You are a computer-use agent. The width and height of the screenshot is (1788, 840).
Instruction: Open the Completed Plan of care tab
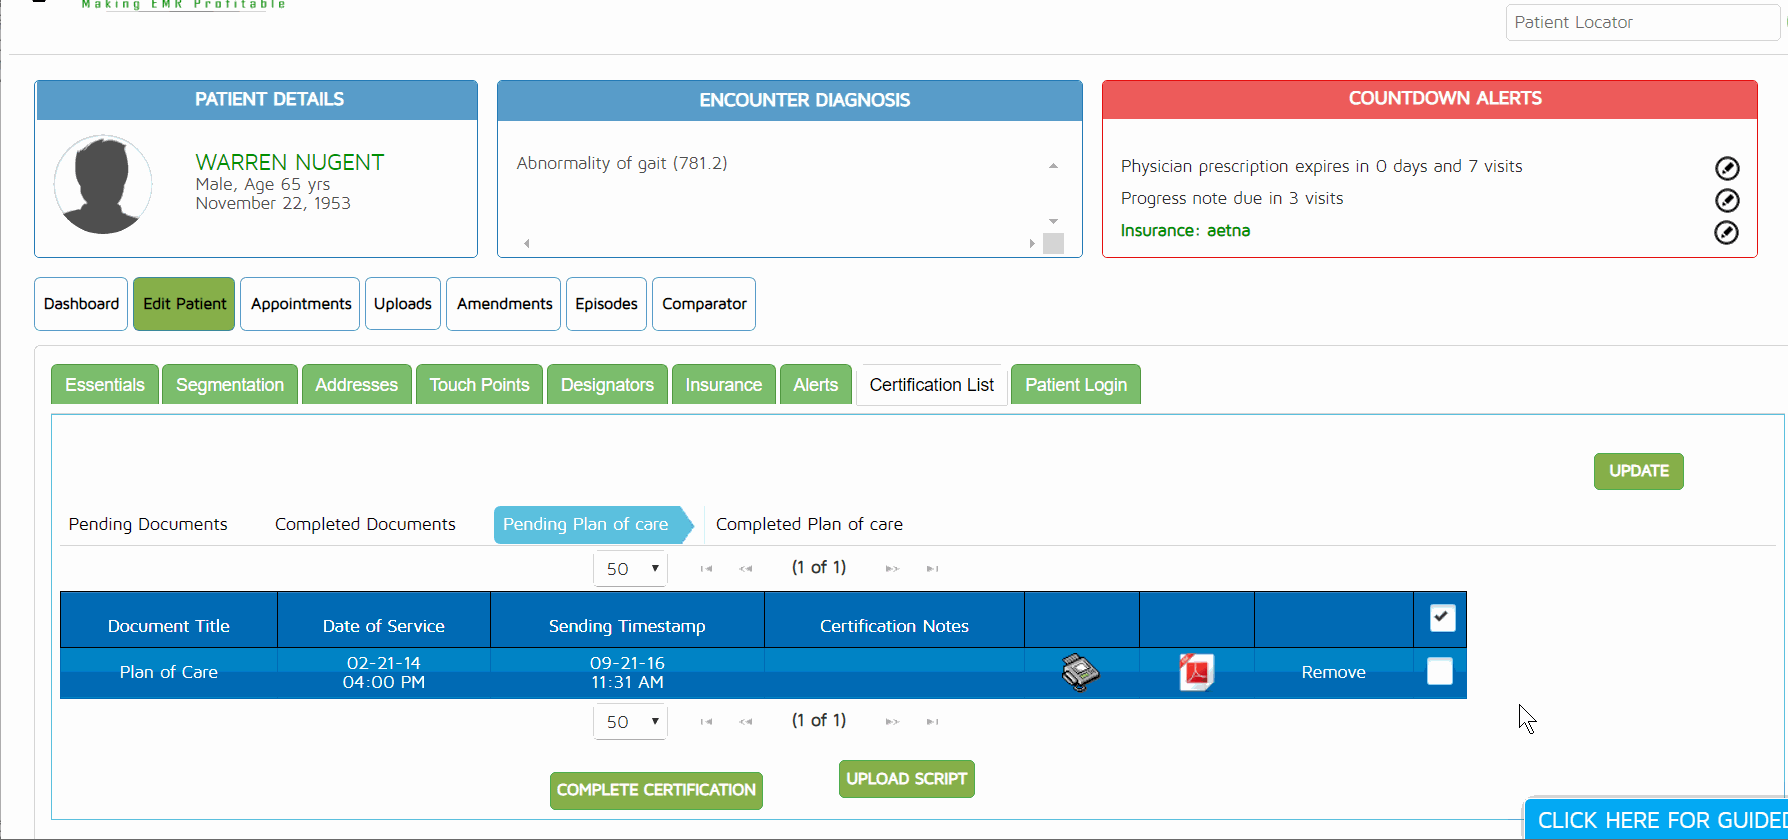(808, 524)
